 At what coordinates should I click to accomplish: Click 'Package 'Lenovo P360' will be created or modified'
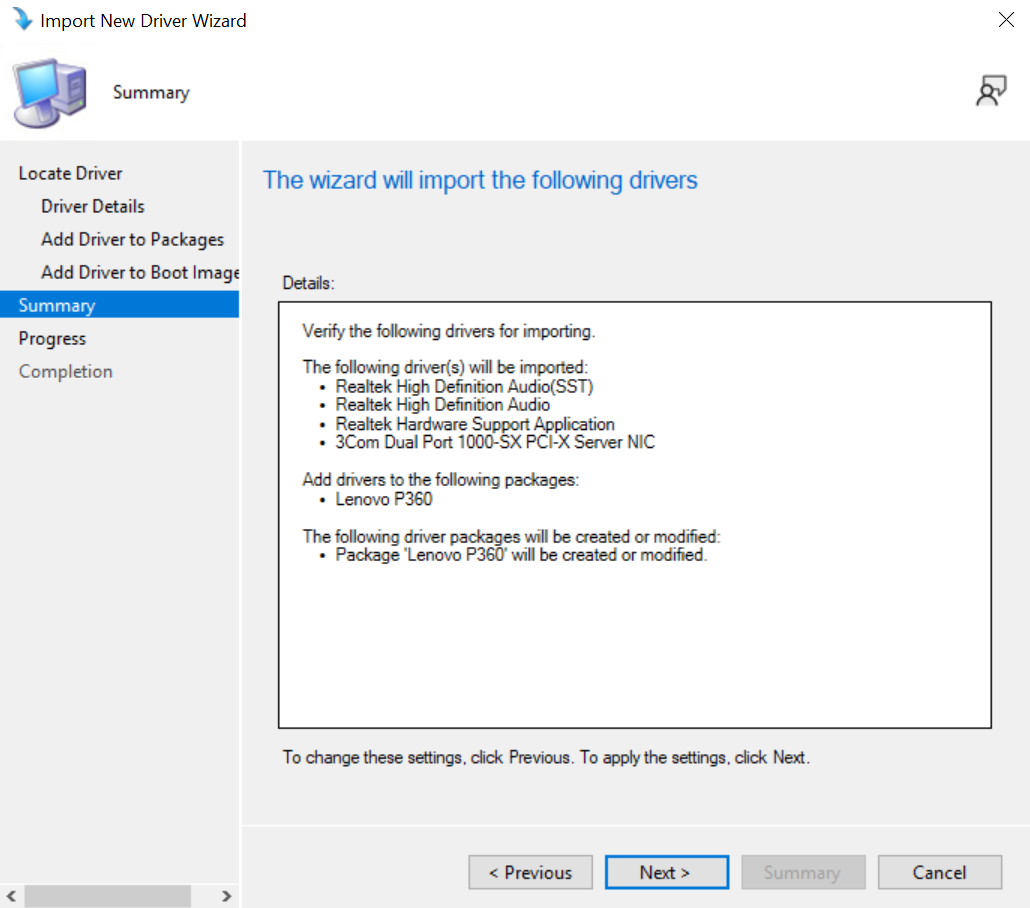(521, 555)
